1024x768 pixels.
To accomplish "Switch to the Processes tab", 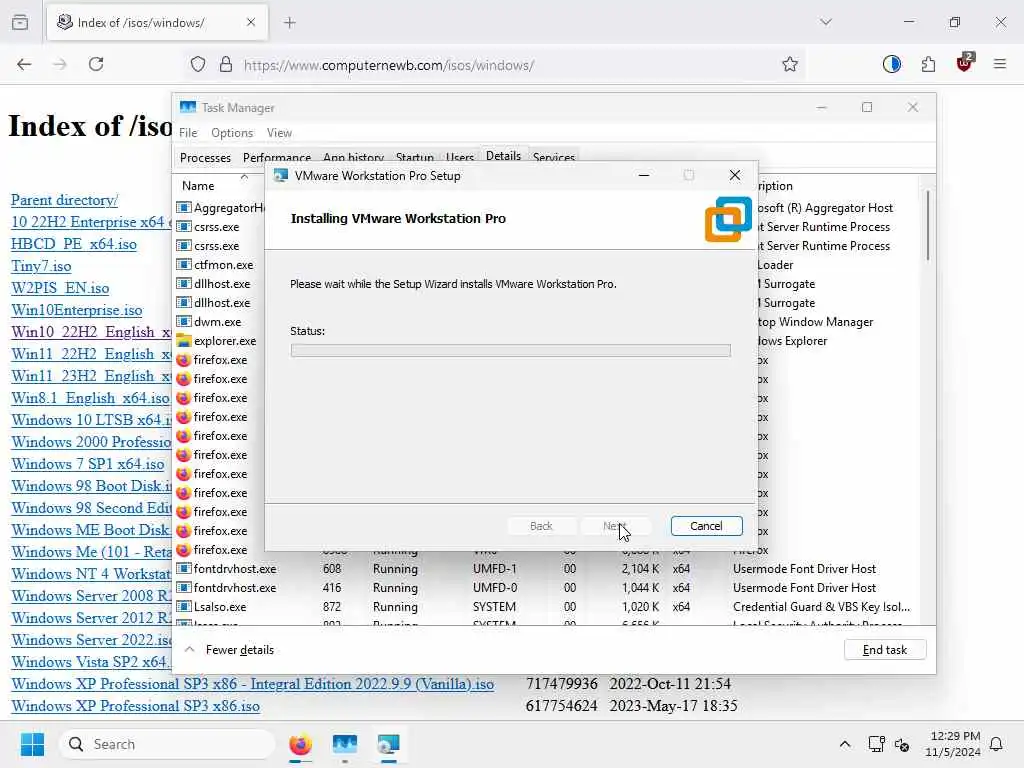I will coord(205,157).
